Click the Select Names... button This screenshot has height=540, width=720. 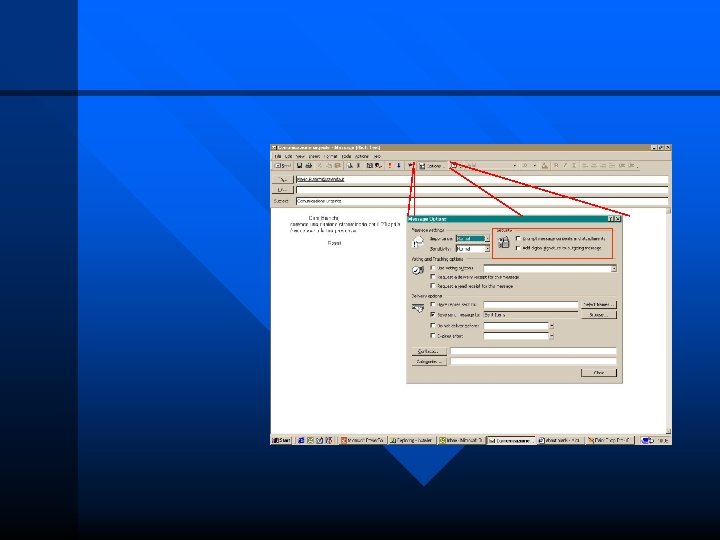599,305
